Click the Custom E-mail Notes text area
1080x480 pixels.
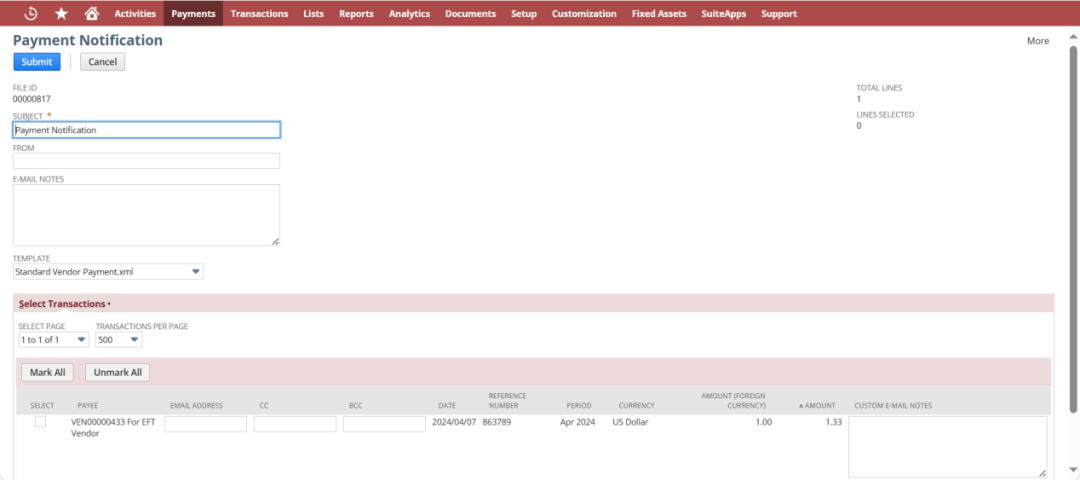948,446
